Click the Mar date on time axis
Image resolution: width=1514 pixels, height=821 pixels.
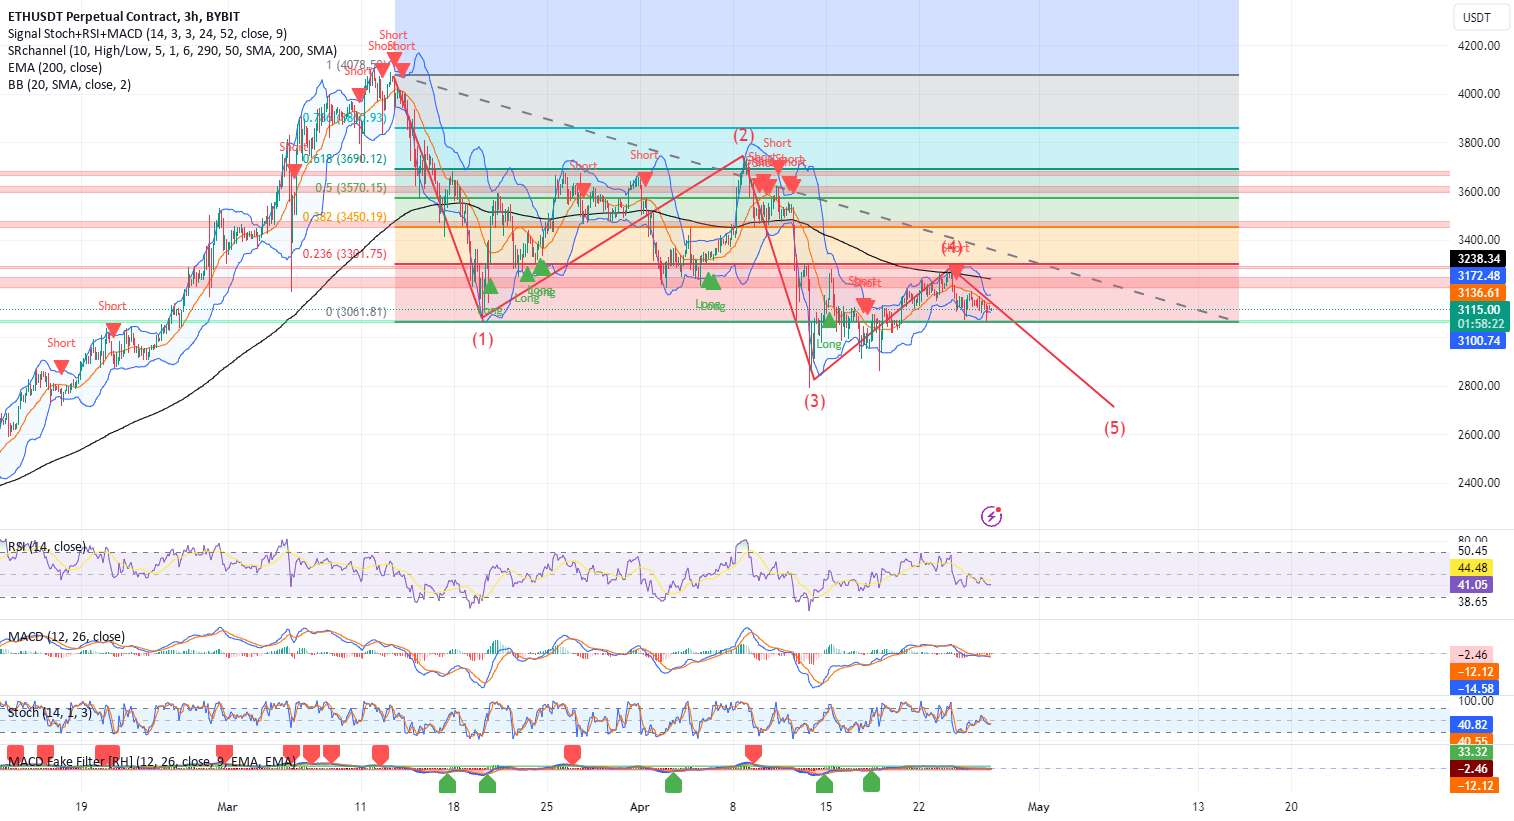click(227, 807)
